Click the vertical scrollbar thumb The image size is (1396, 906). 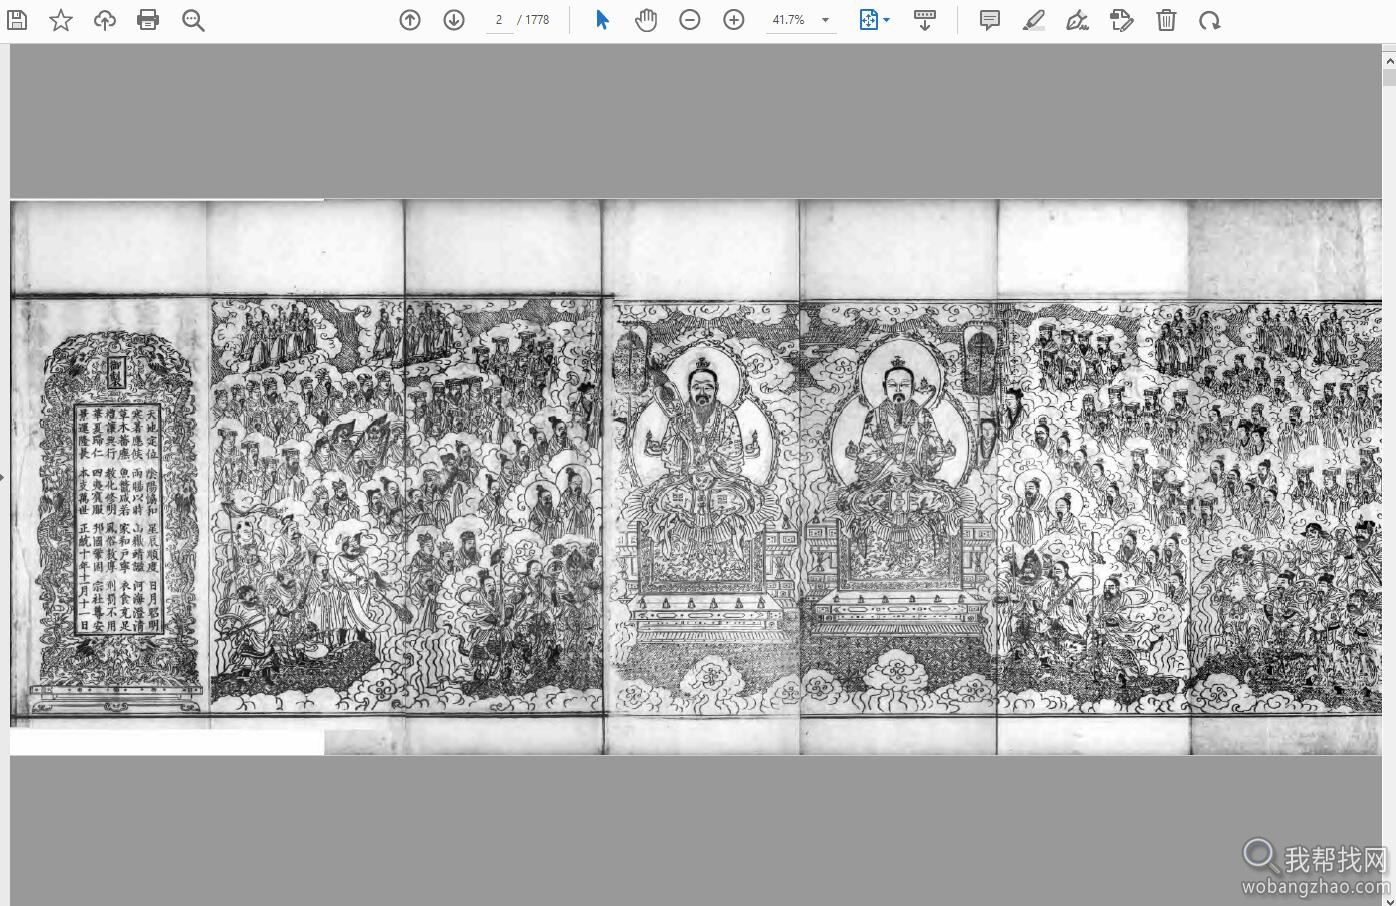coord(1389,76)
